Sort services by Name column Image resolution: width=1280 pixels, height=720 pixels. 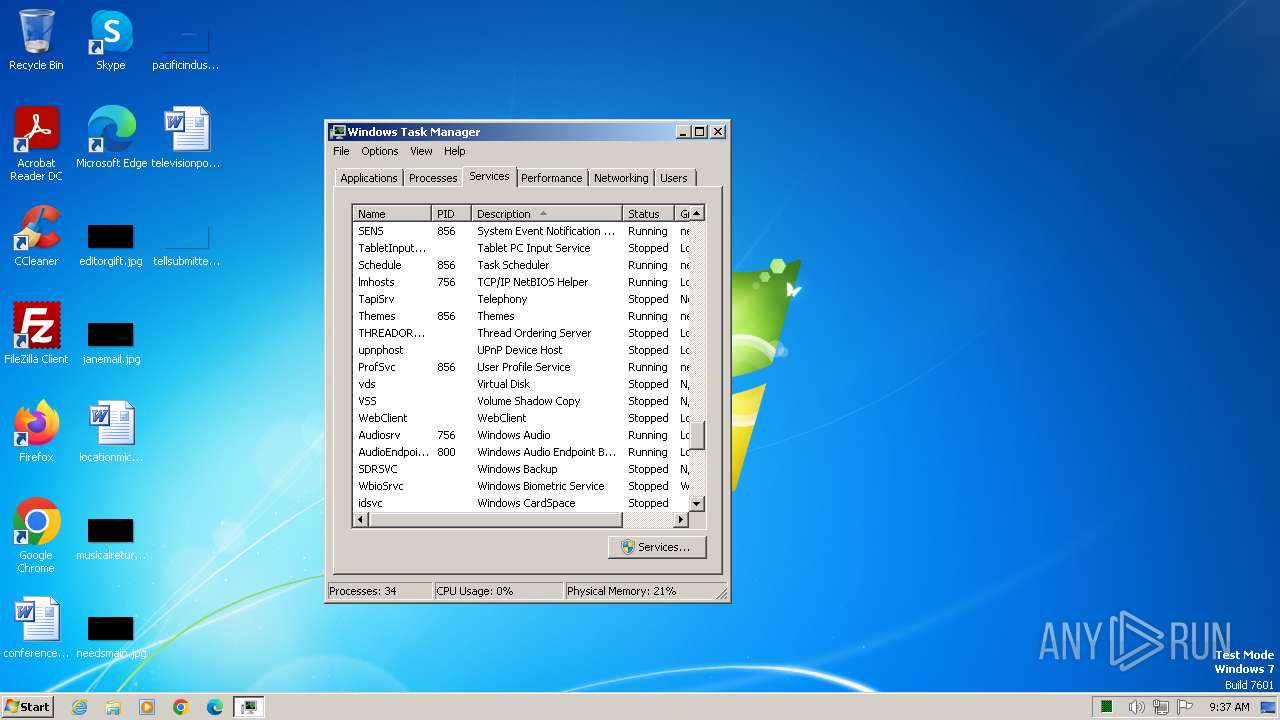[x=392, y=214]
